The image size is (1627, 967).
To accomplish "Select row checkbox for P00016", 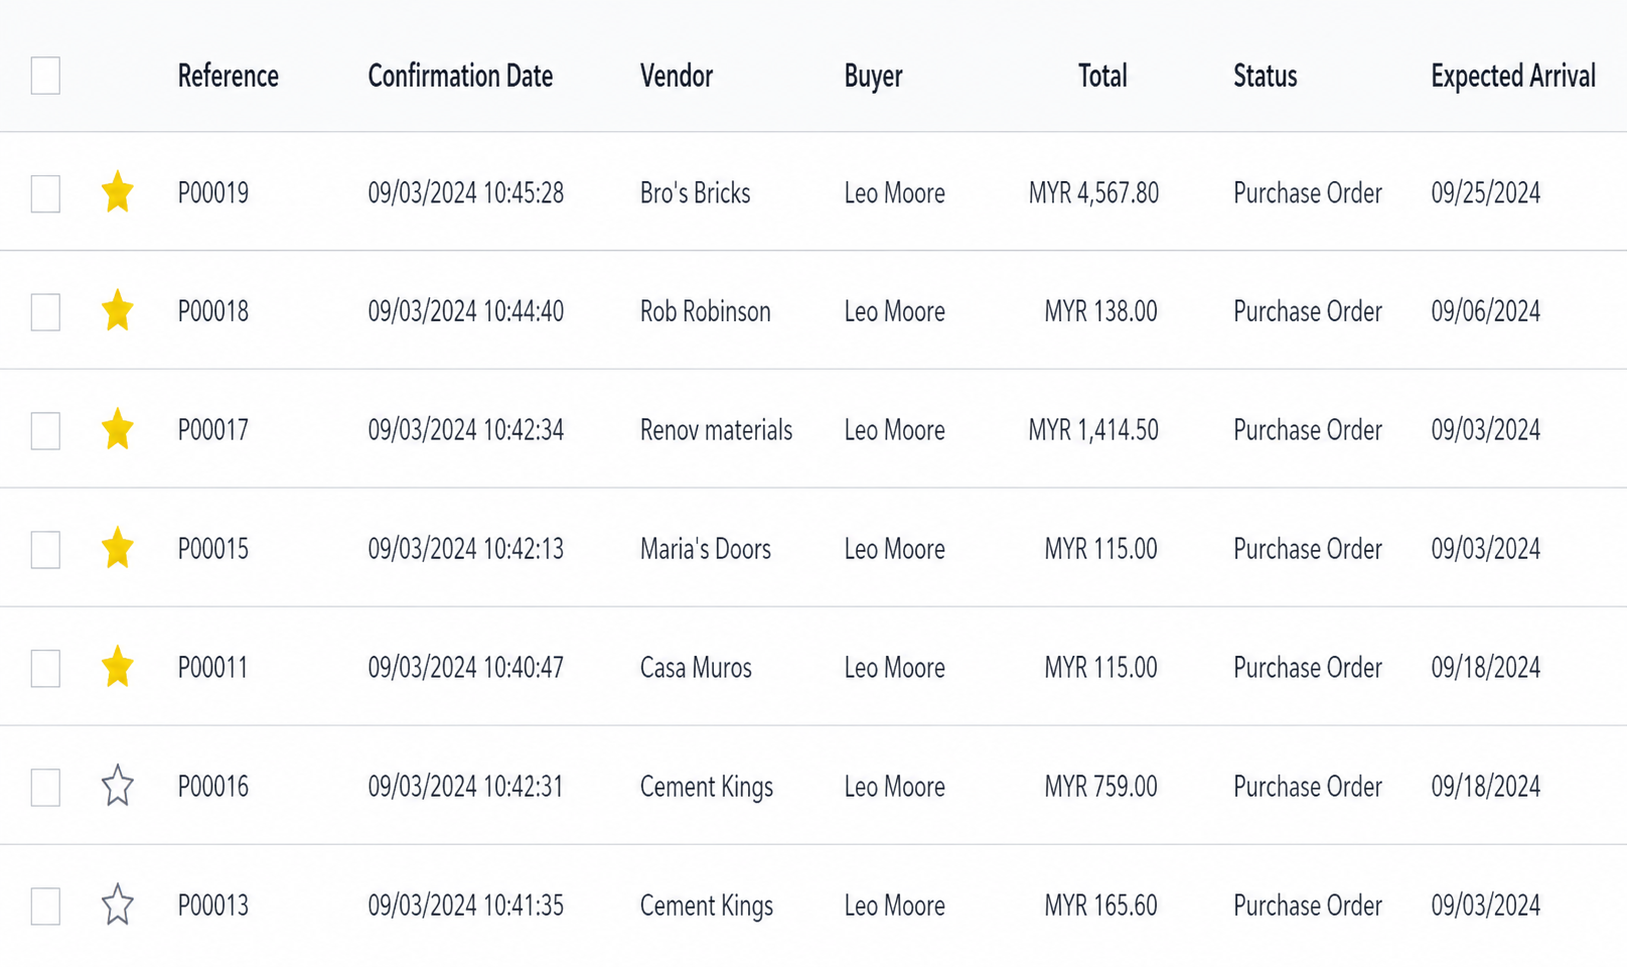I will [x=45, y=787].
